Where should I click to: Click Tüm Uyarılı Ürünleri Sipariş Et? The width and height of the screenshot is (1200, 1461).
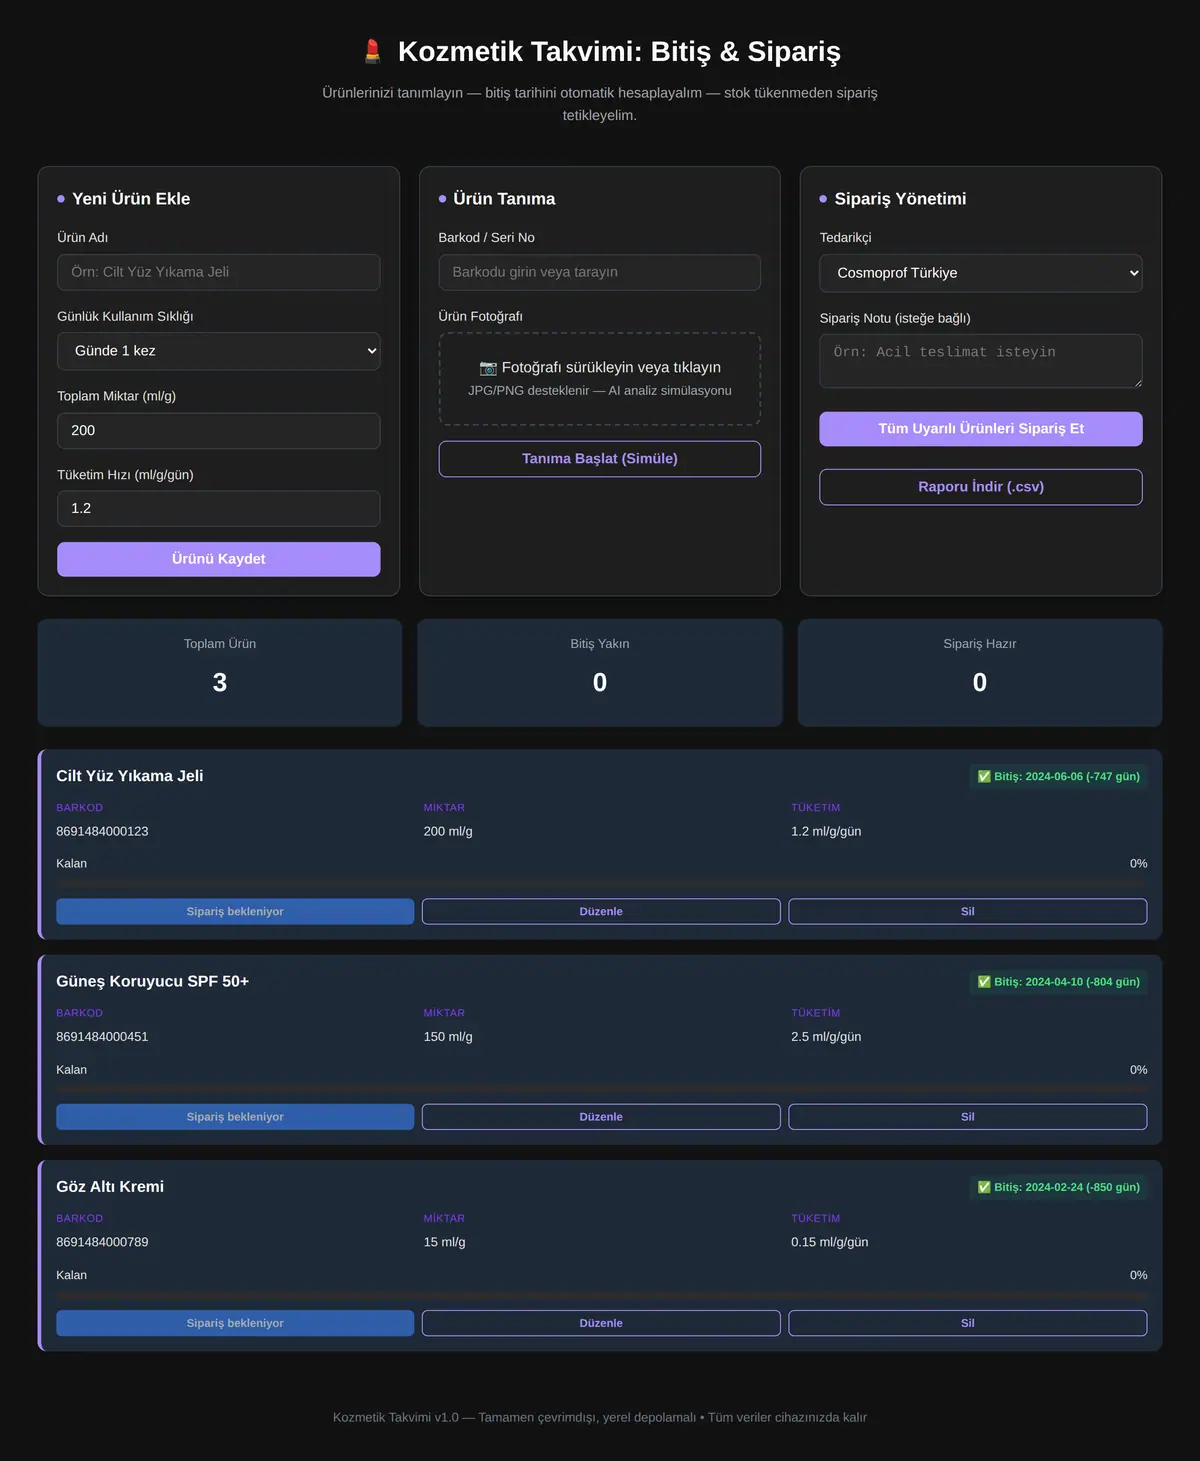tap(981, 429)
